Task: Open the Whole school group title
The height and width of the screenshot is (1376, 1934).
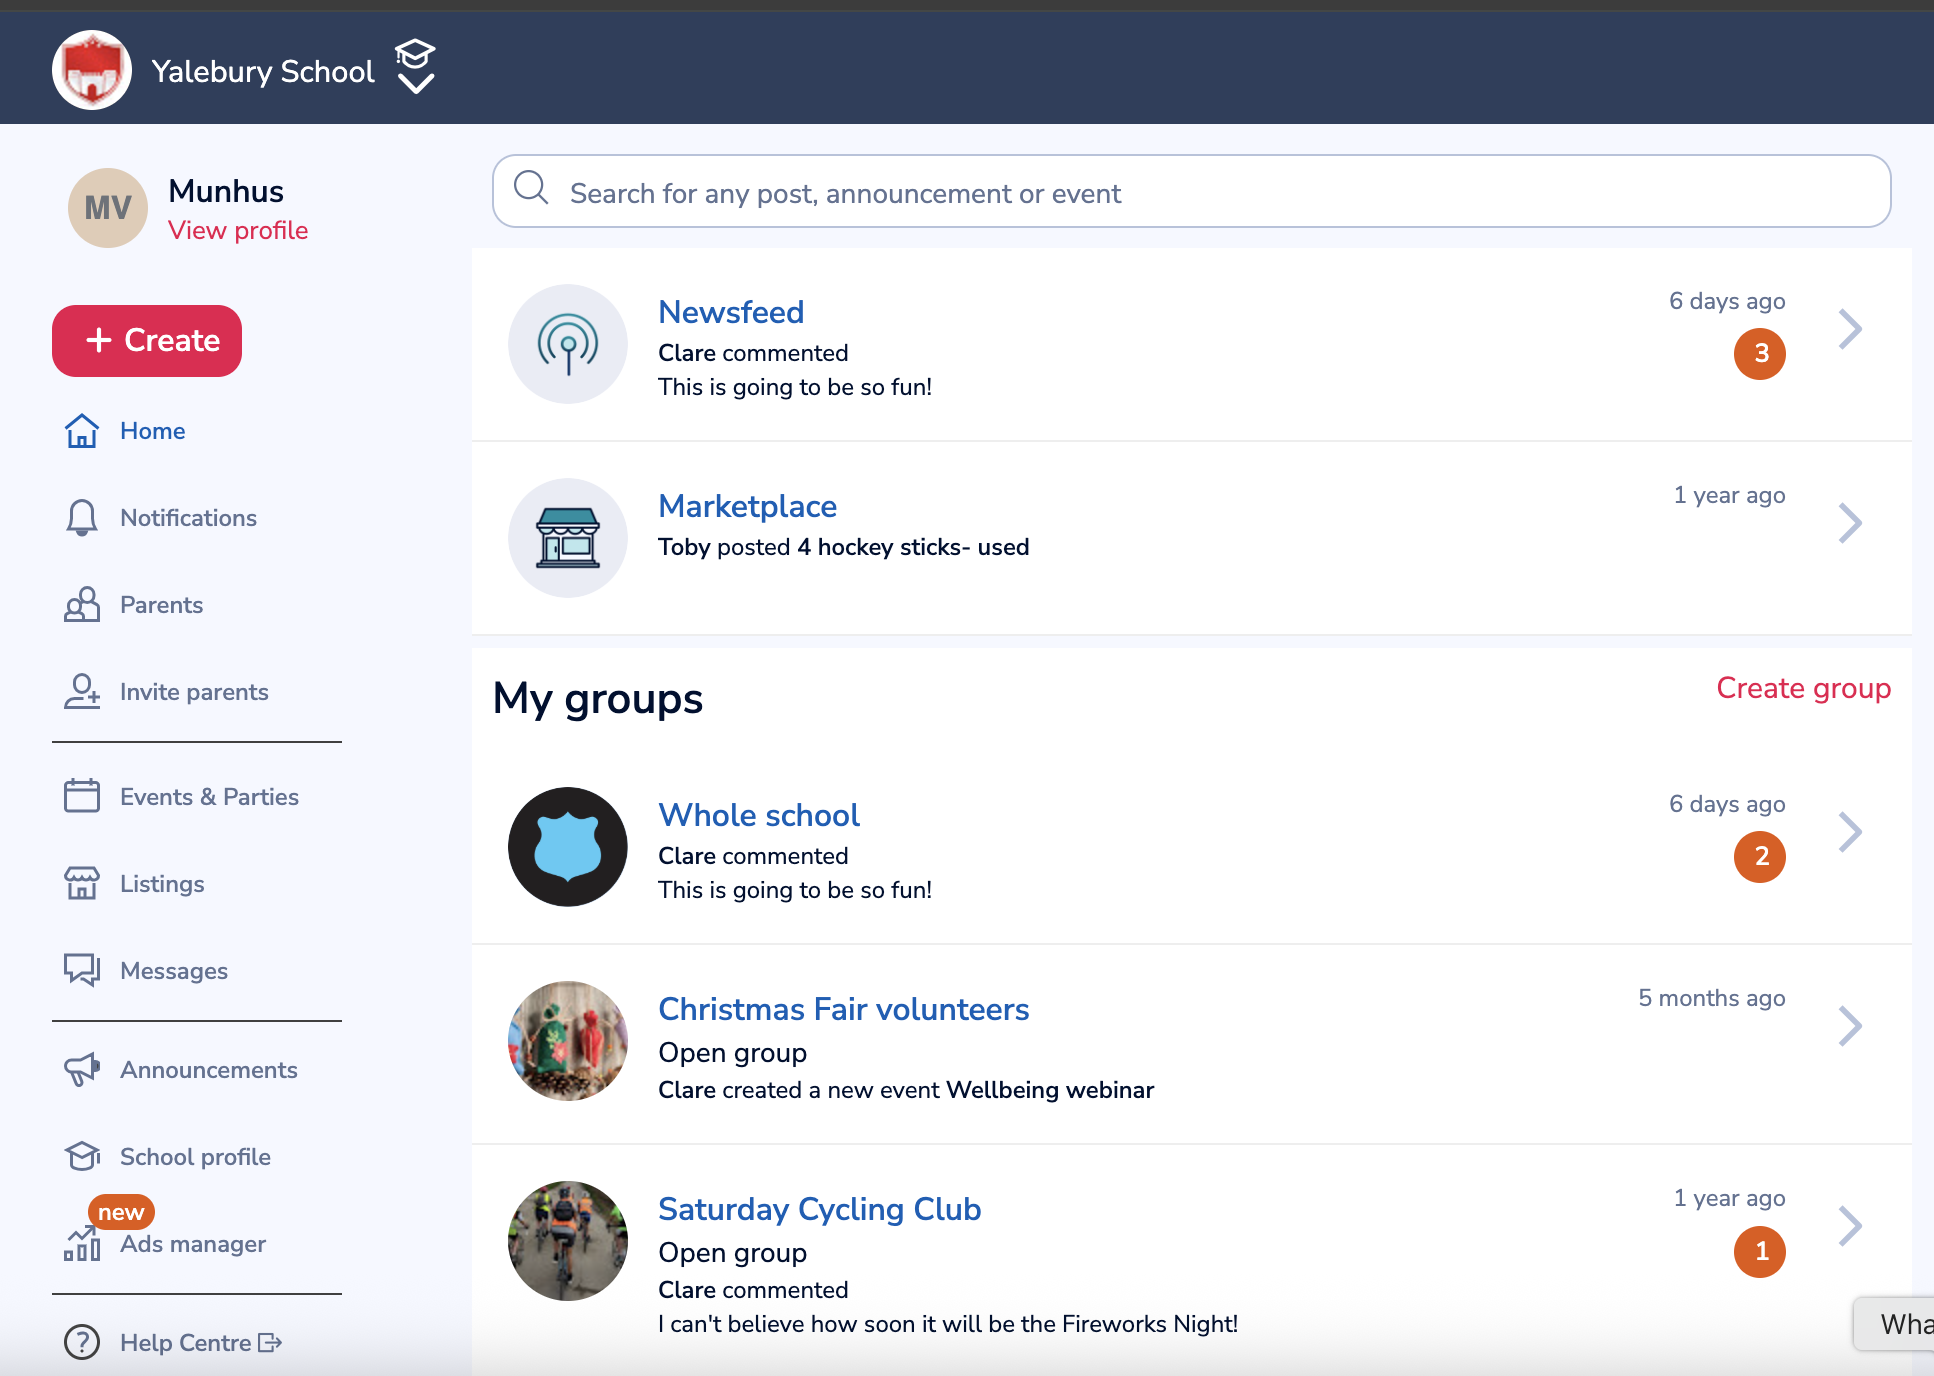Action: point(759,815)
